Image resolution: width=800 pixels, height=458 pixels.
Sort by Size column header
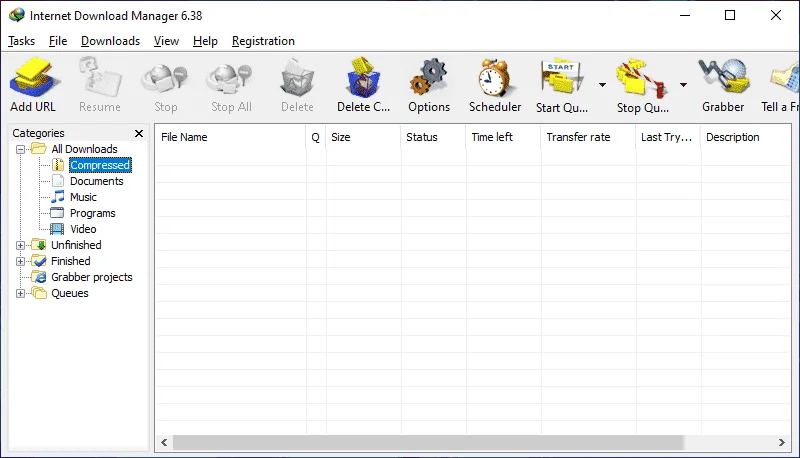363,137
